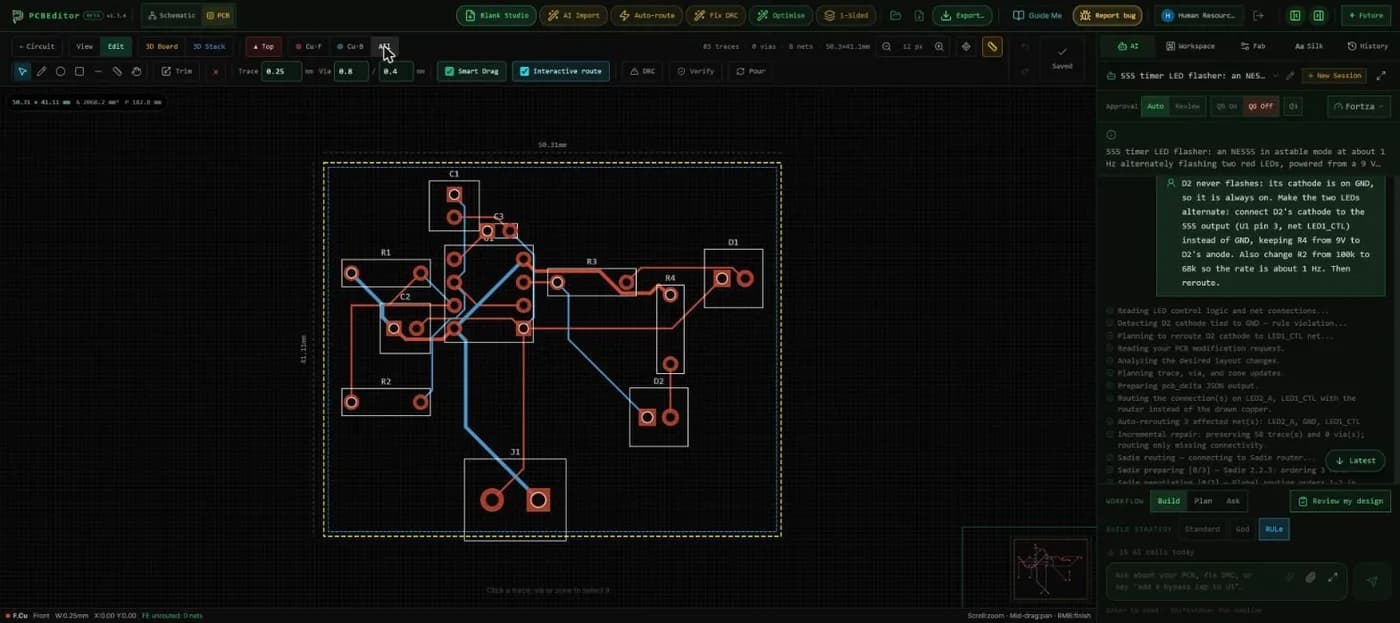1400x623 pixels.
Task: Open the Workspace panel tab
Action: click(x=1189, y=46)
